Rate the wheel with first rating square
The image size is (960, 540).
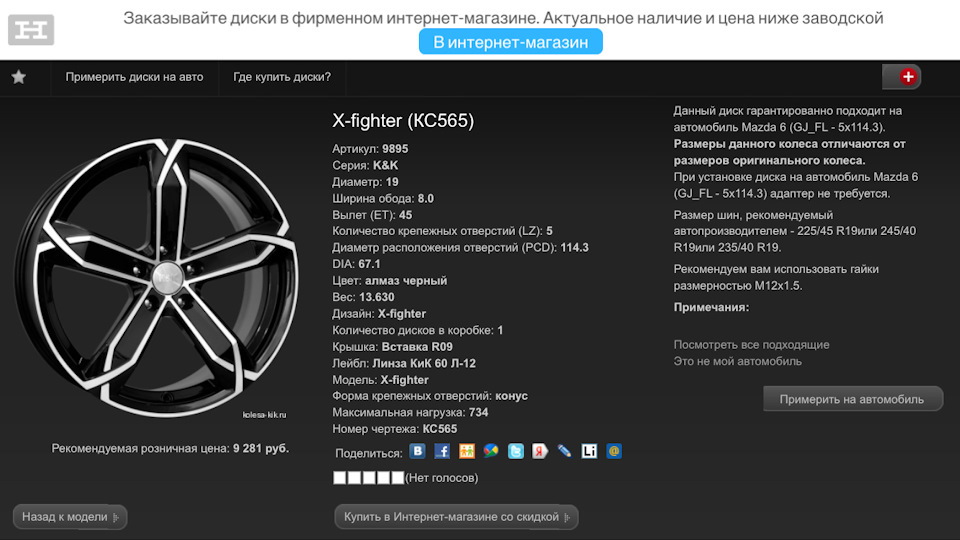coord(340,478)
